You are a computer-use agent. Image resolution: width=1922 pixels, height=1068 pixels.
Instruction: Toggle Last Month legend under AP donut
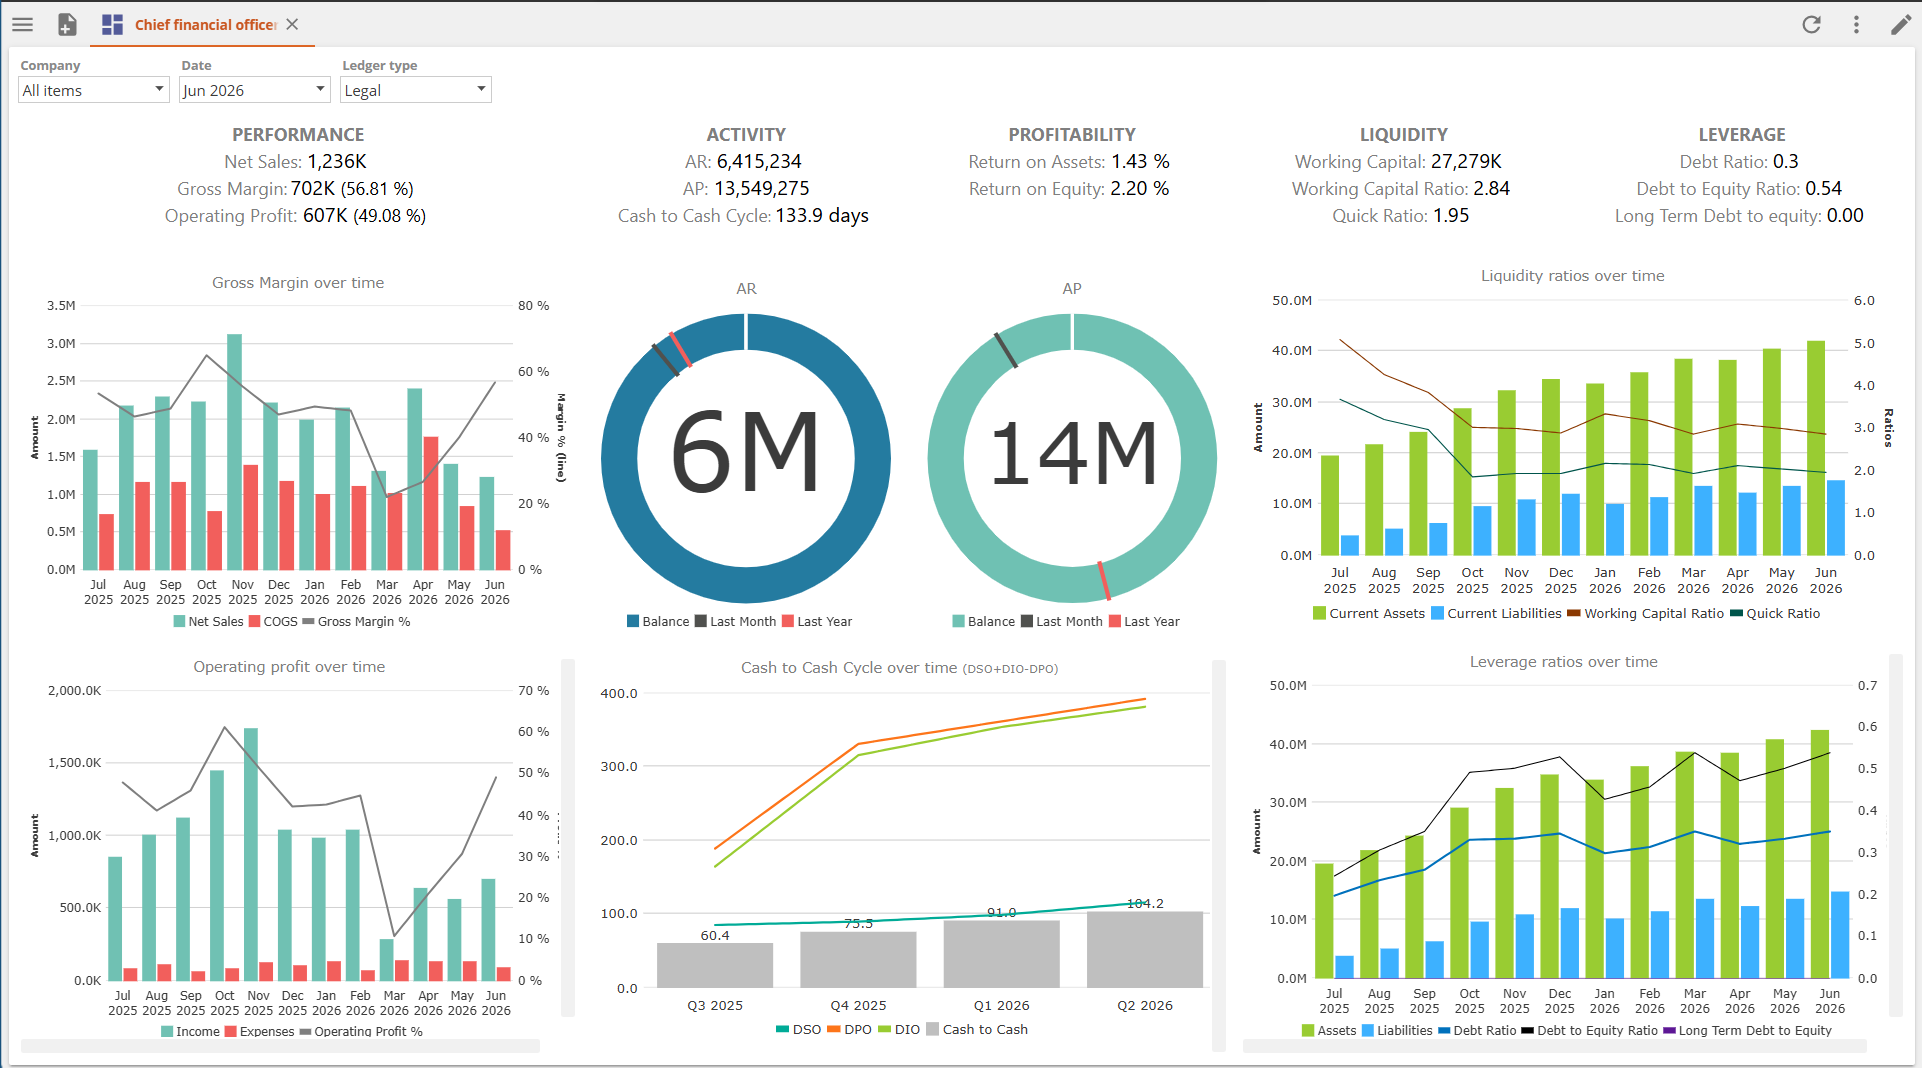[1062, 622]
